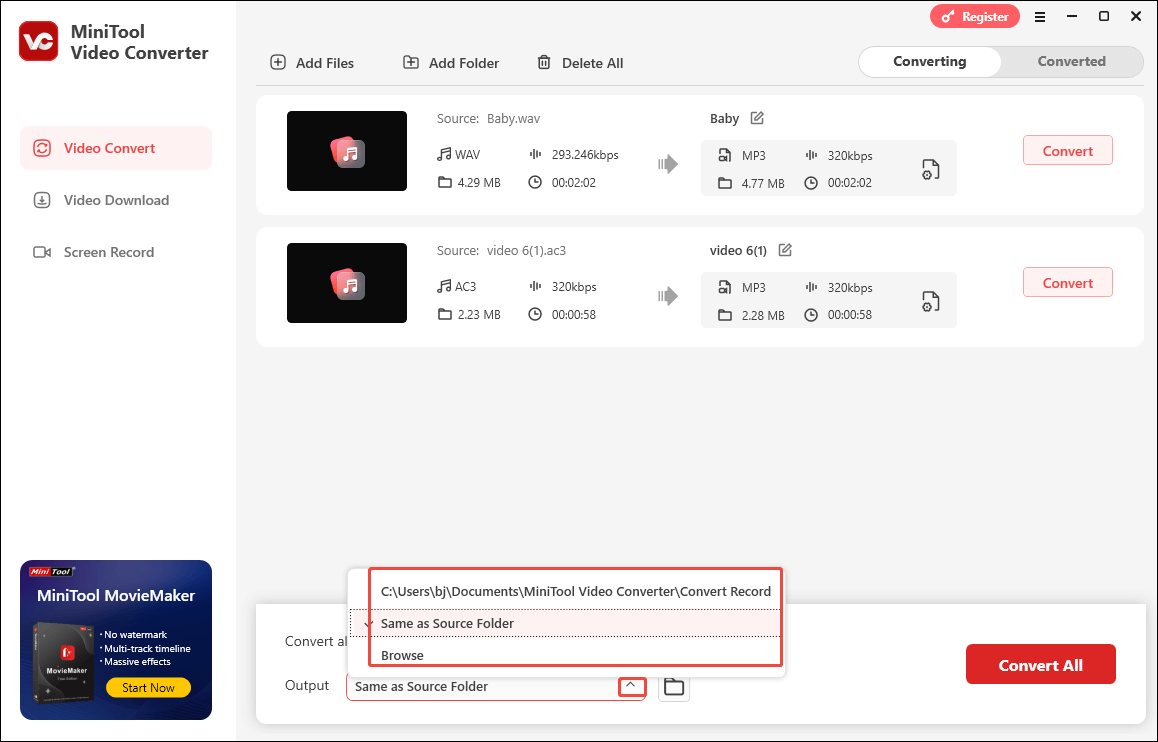
Task: Switch to the Converted tab
Action: pos(1072,62)
